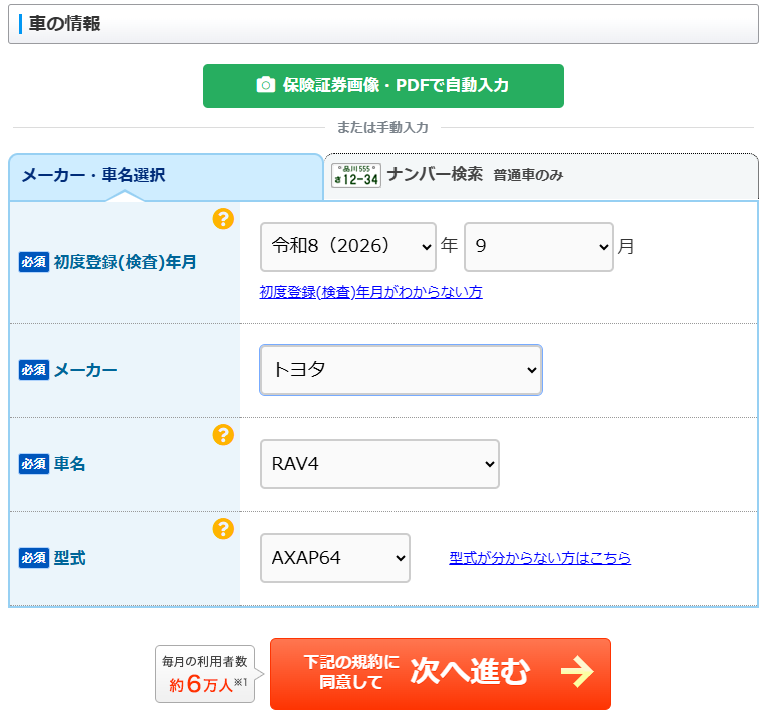Click the 普通車のみ note text
Image resolution: width=770 pixels, height=723 pixels.
click(528, 175)
